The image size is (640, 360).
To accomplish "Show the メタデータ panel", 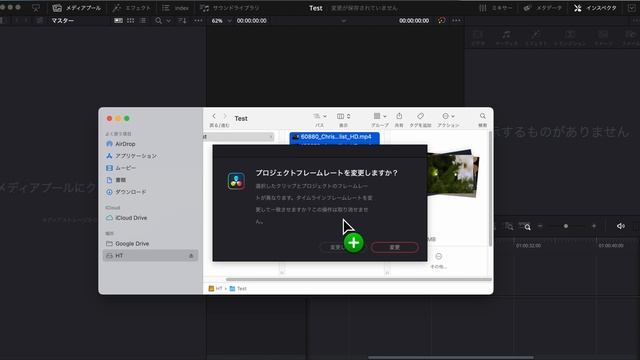I will pos(542,8).
